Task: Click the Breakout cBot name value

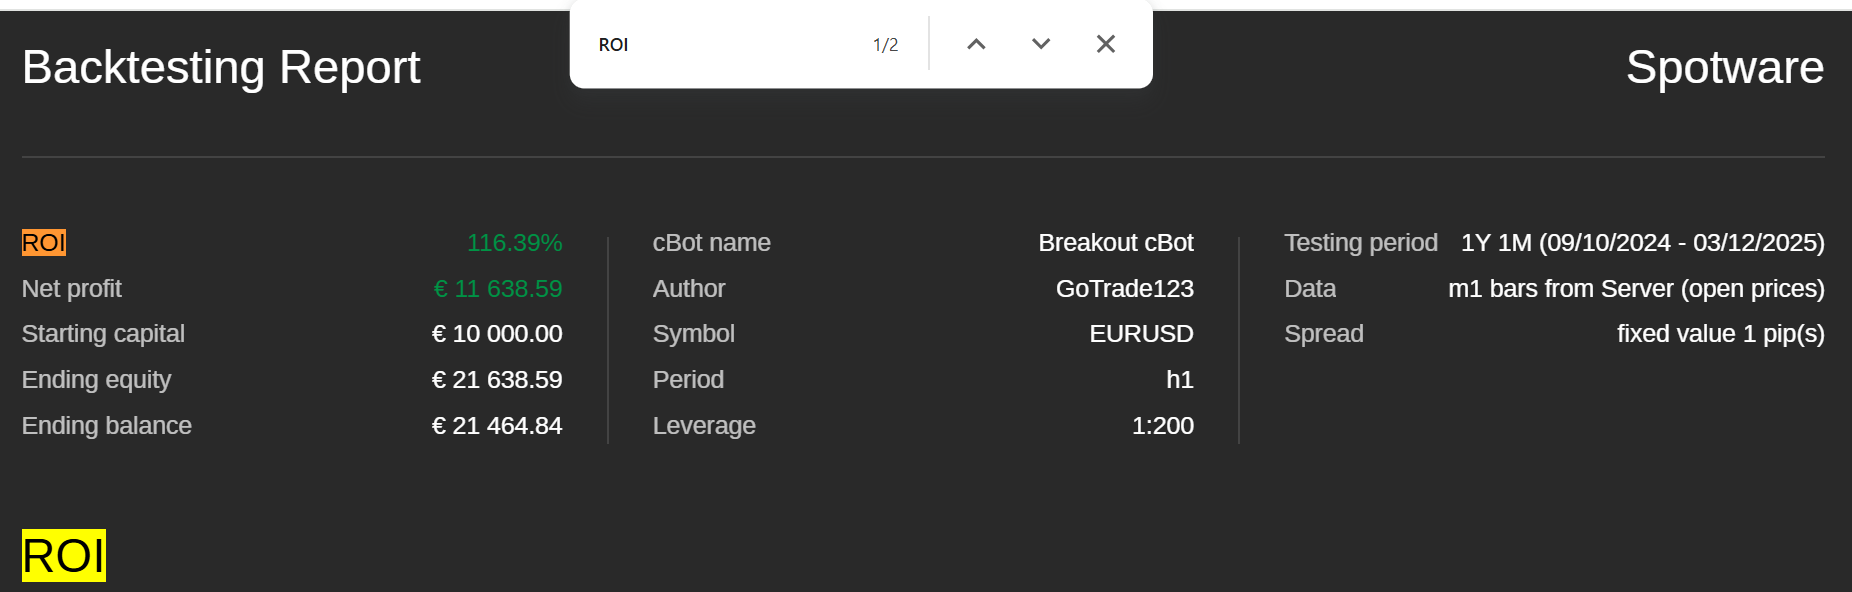Action: [x=1115, y=243]
